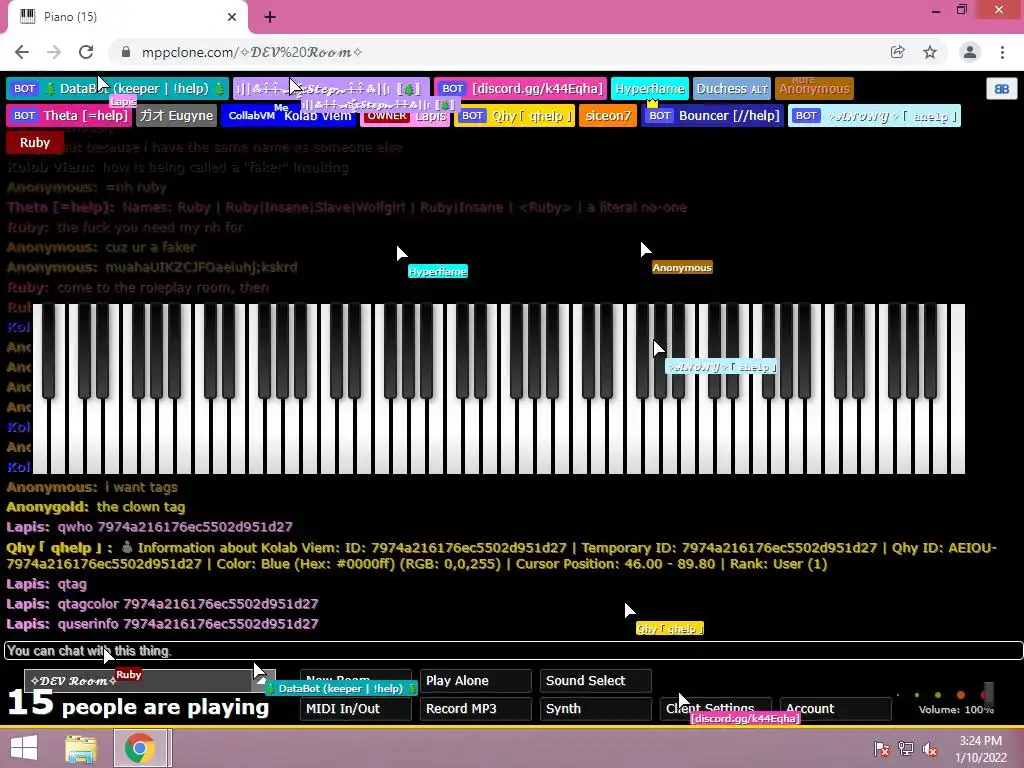Reload the mppclone page
Image resolution: width=1024 pixels, height=768 pixels.
tap(86, 52)
